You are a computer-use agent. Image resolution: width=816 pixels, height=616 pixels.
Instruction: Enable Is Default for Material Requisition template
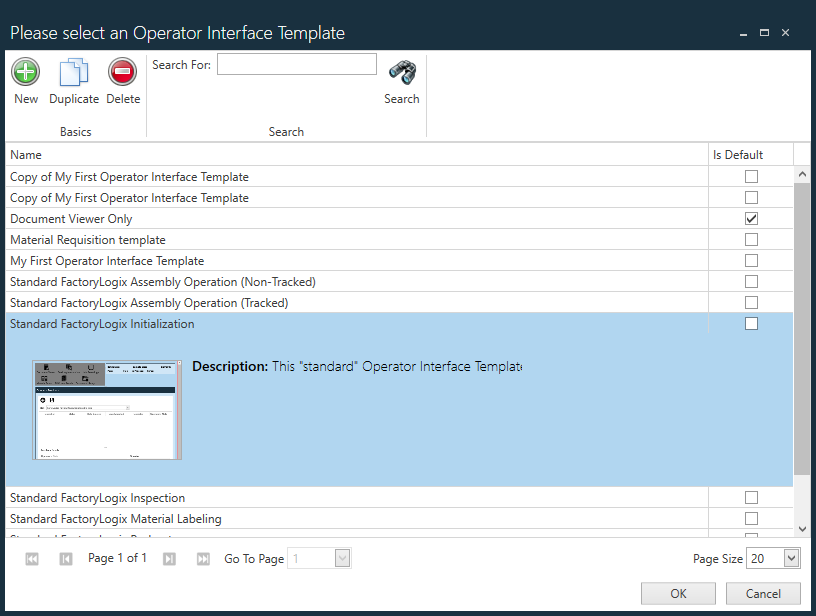pyautogui.click(x=751, y=239)
